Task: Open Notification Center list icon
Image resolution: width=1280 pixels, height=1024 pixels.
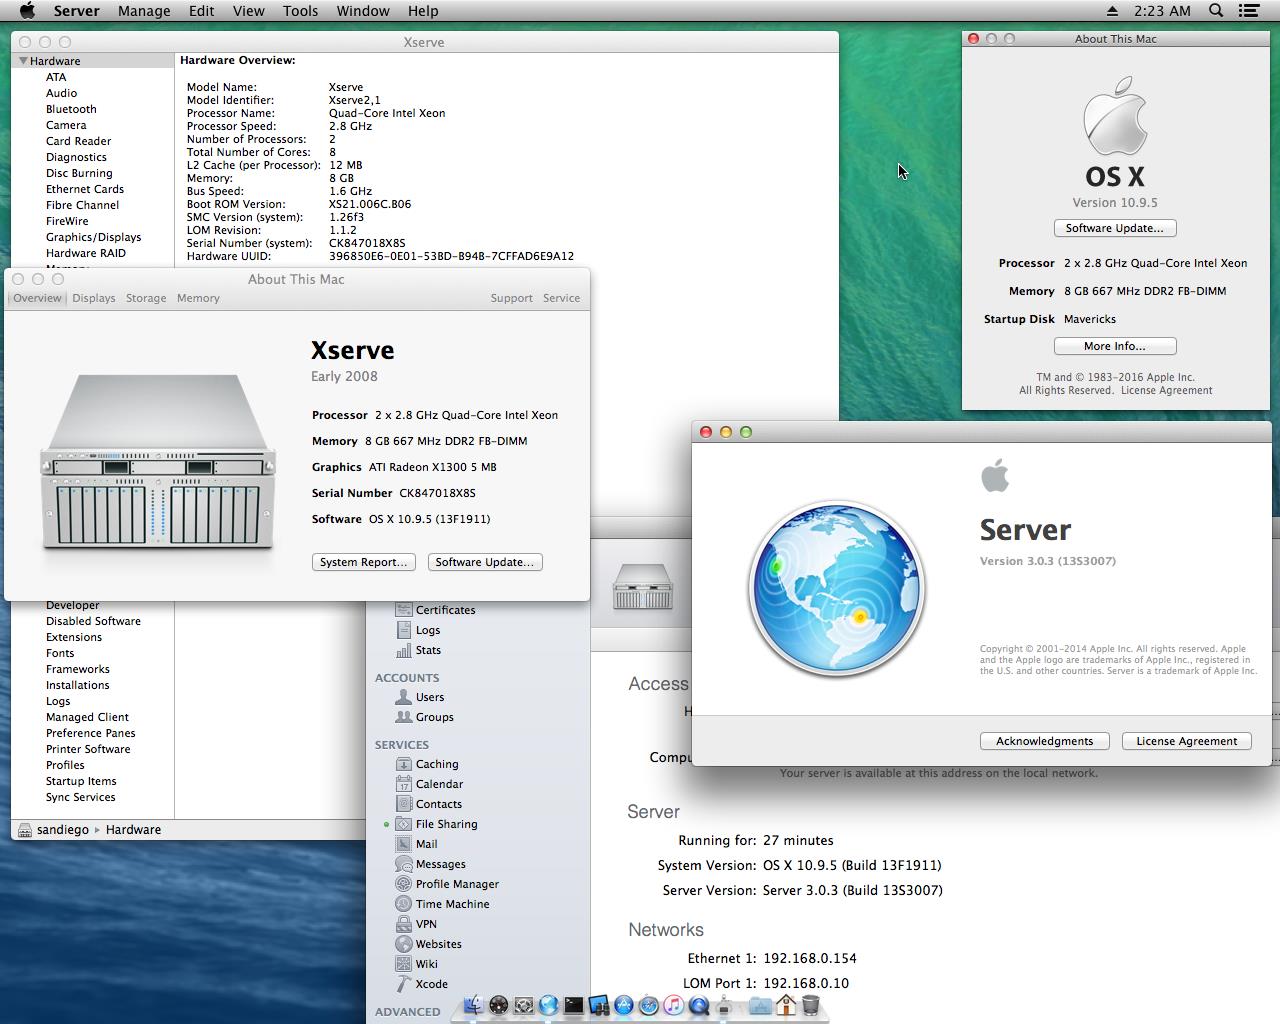Action: [1249, 11]
